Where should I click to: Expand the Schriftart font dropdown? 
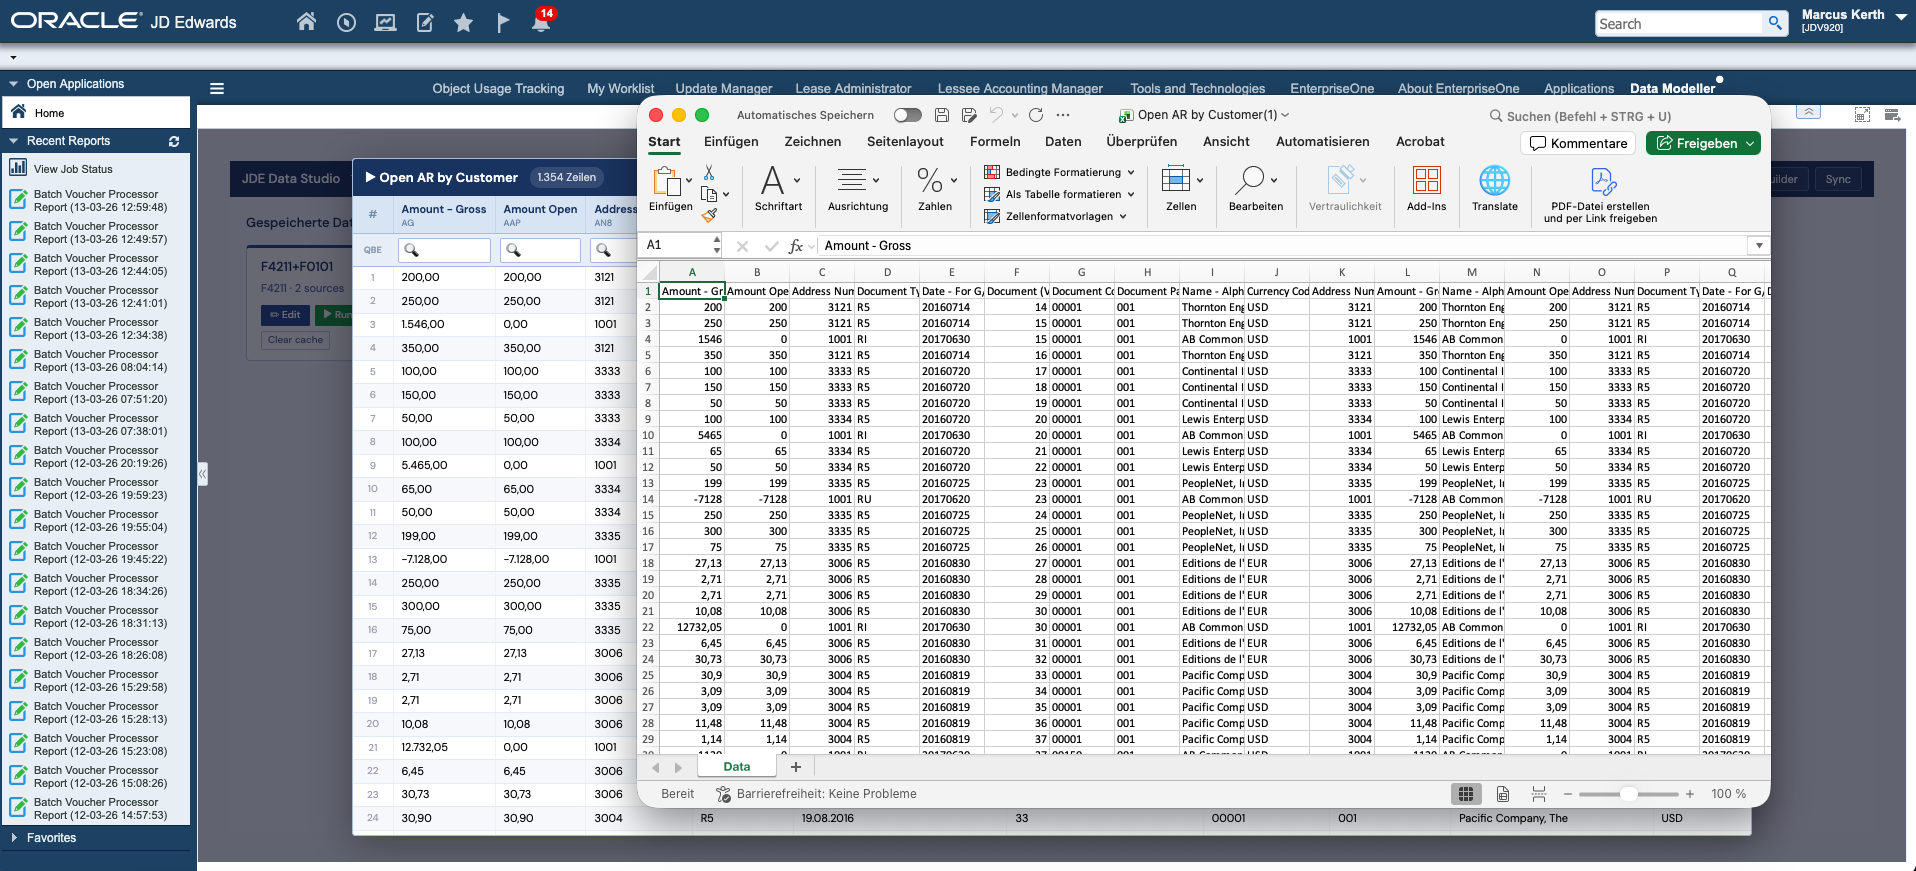[797, 180]
